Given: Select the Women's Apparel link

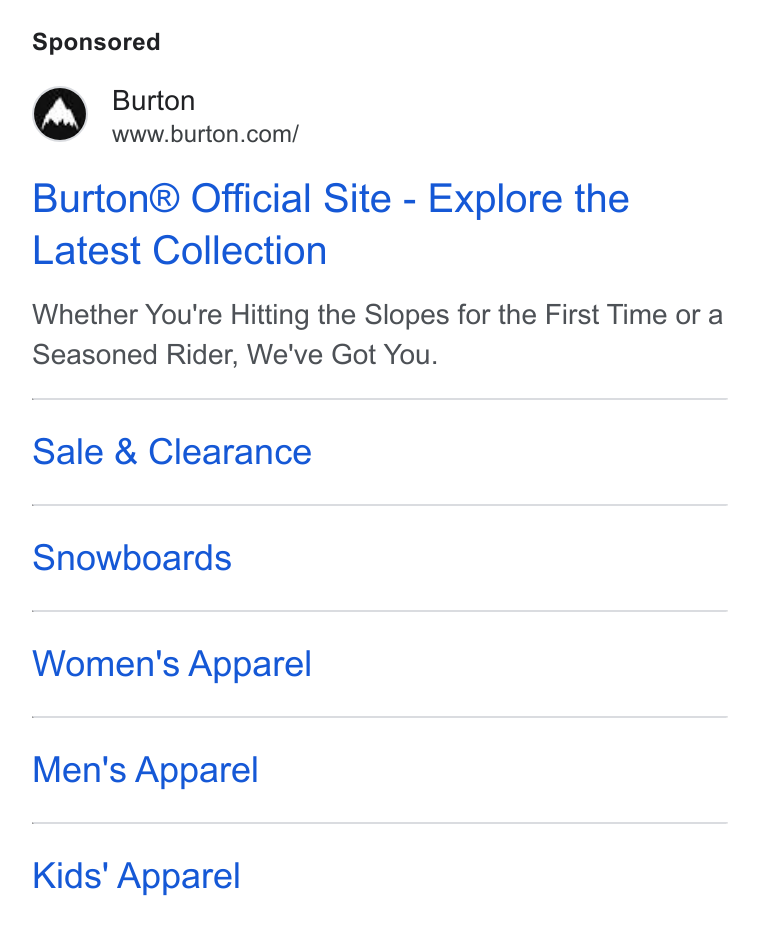Looking at the screenshot, I should tap(172, 665).
